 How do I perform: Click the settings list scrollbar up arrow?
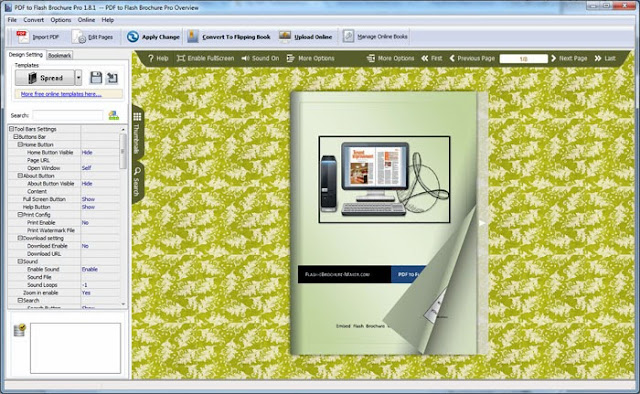pos(123,129)
